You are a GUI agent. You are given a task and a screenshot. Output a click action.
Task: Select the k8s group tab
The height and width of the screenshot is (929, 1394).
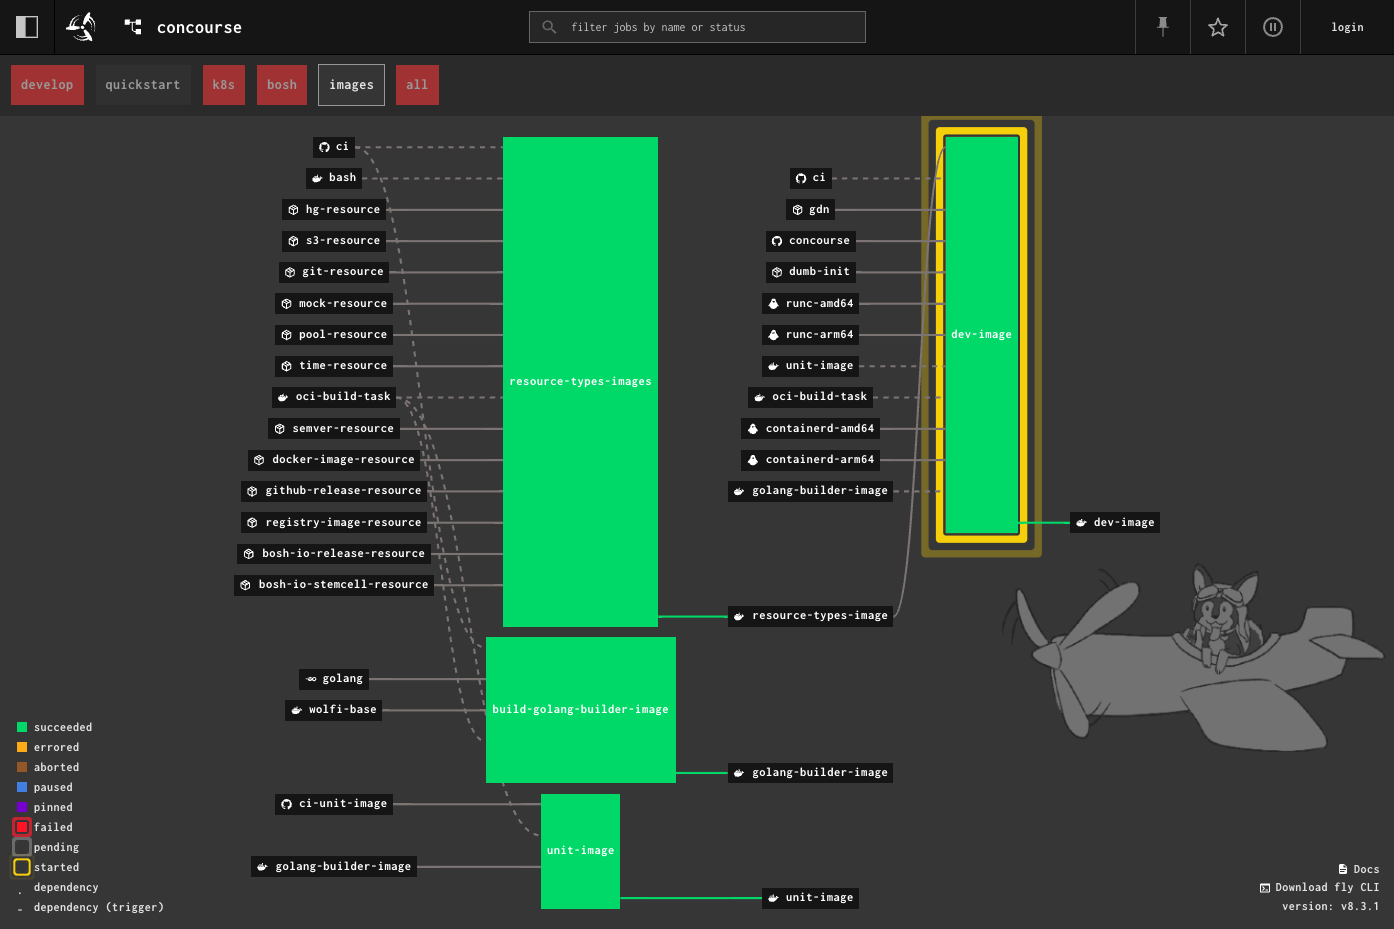[224, 85]
